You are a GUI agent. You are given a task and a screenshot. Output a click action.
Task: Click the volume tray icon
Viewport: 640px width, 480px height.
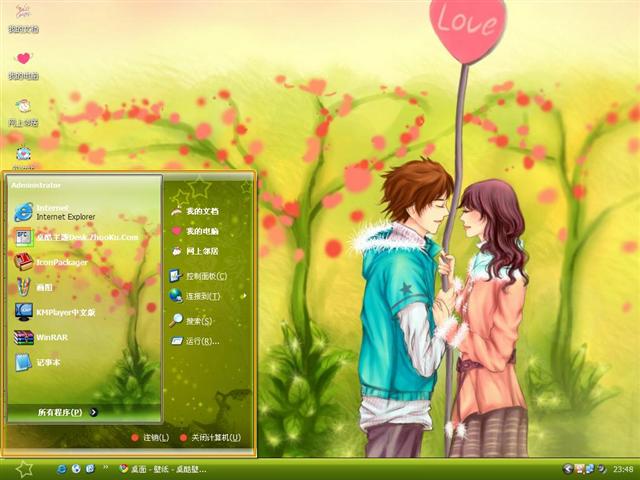602,469
